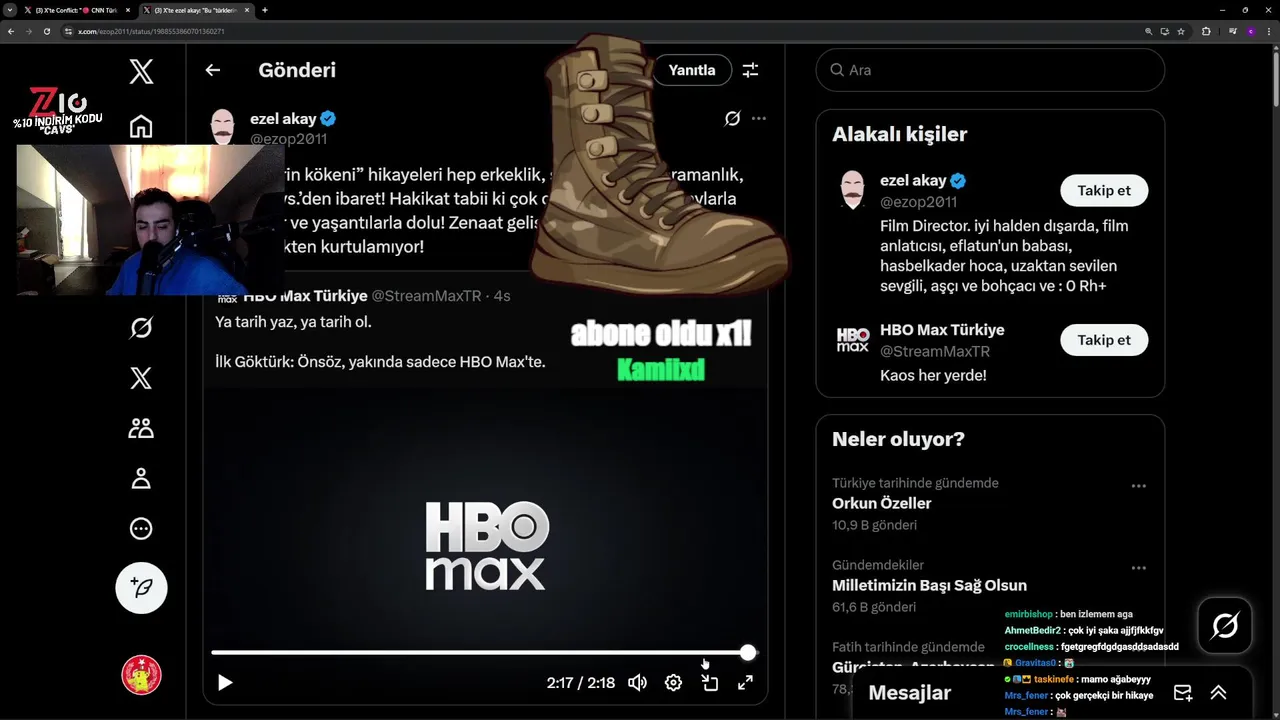
Task: Open options for Milletimizin Başı Sağ Olsun trend
Action: click(x=1138, y=568)
